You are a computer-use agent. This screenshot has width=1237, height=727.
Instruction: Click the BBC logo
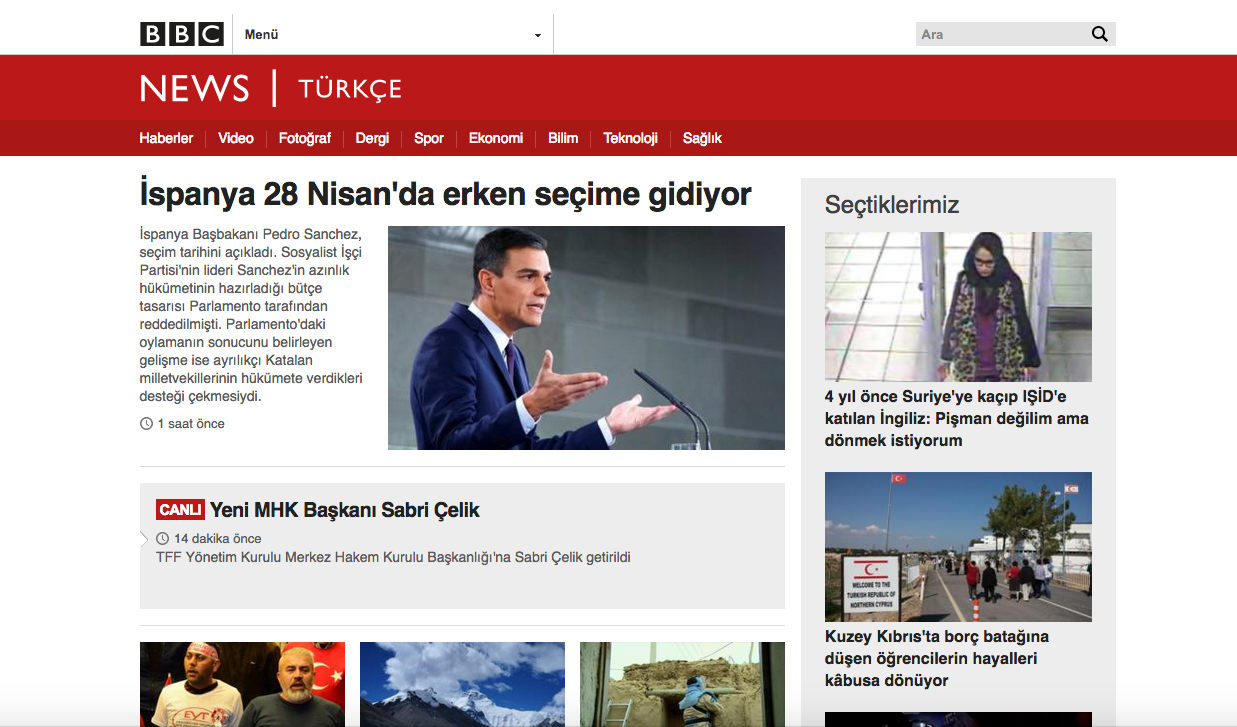click(x=181, y=32)
